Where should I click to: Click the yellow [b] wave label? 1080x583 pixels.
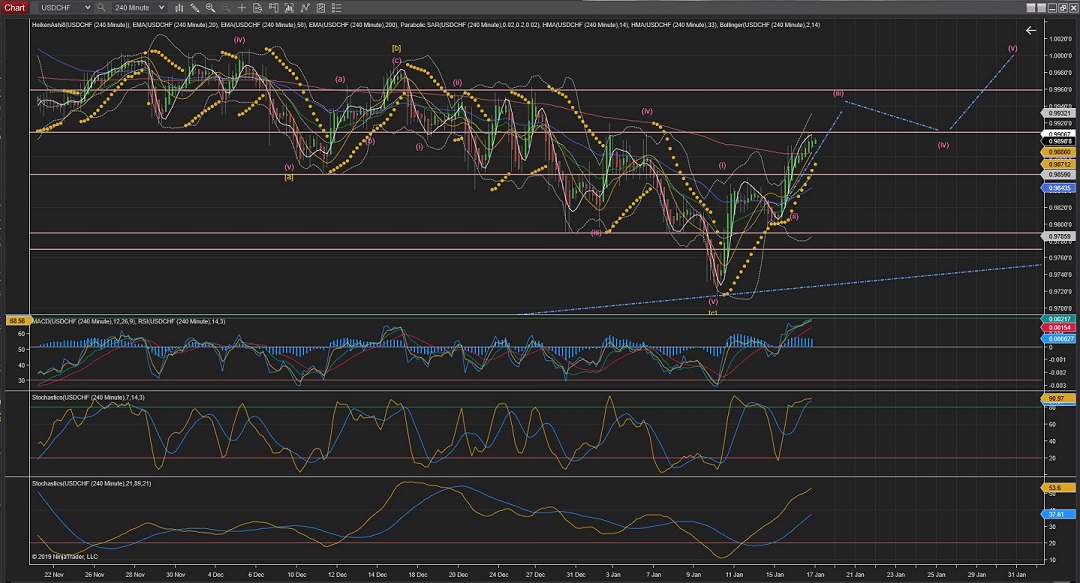point(396,48)
